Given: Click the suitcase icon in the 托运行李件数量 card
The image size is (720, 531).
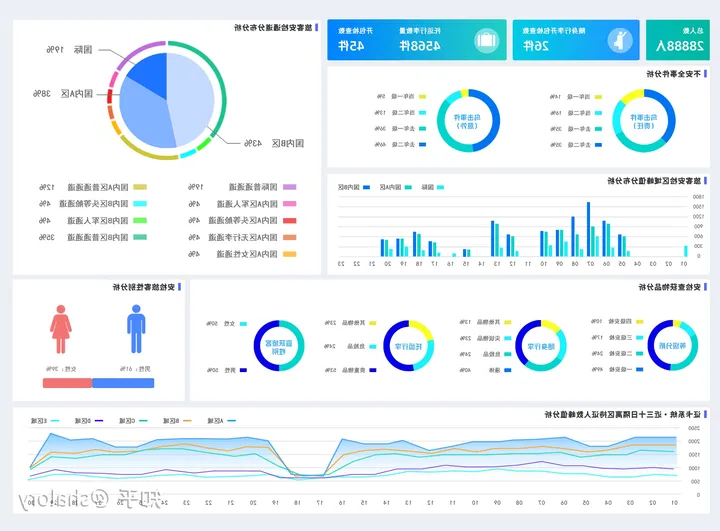Looking at the screenshot, I should tap(486, 41).
